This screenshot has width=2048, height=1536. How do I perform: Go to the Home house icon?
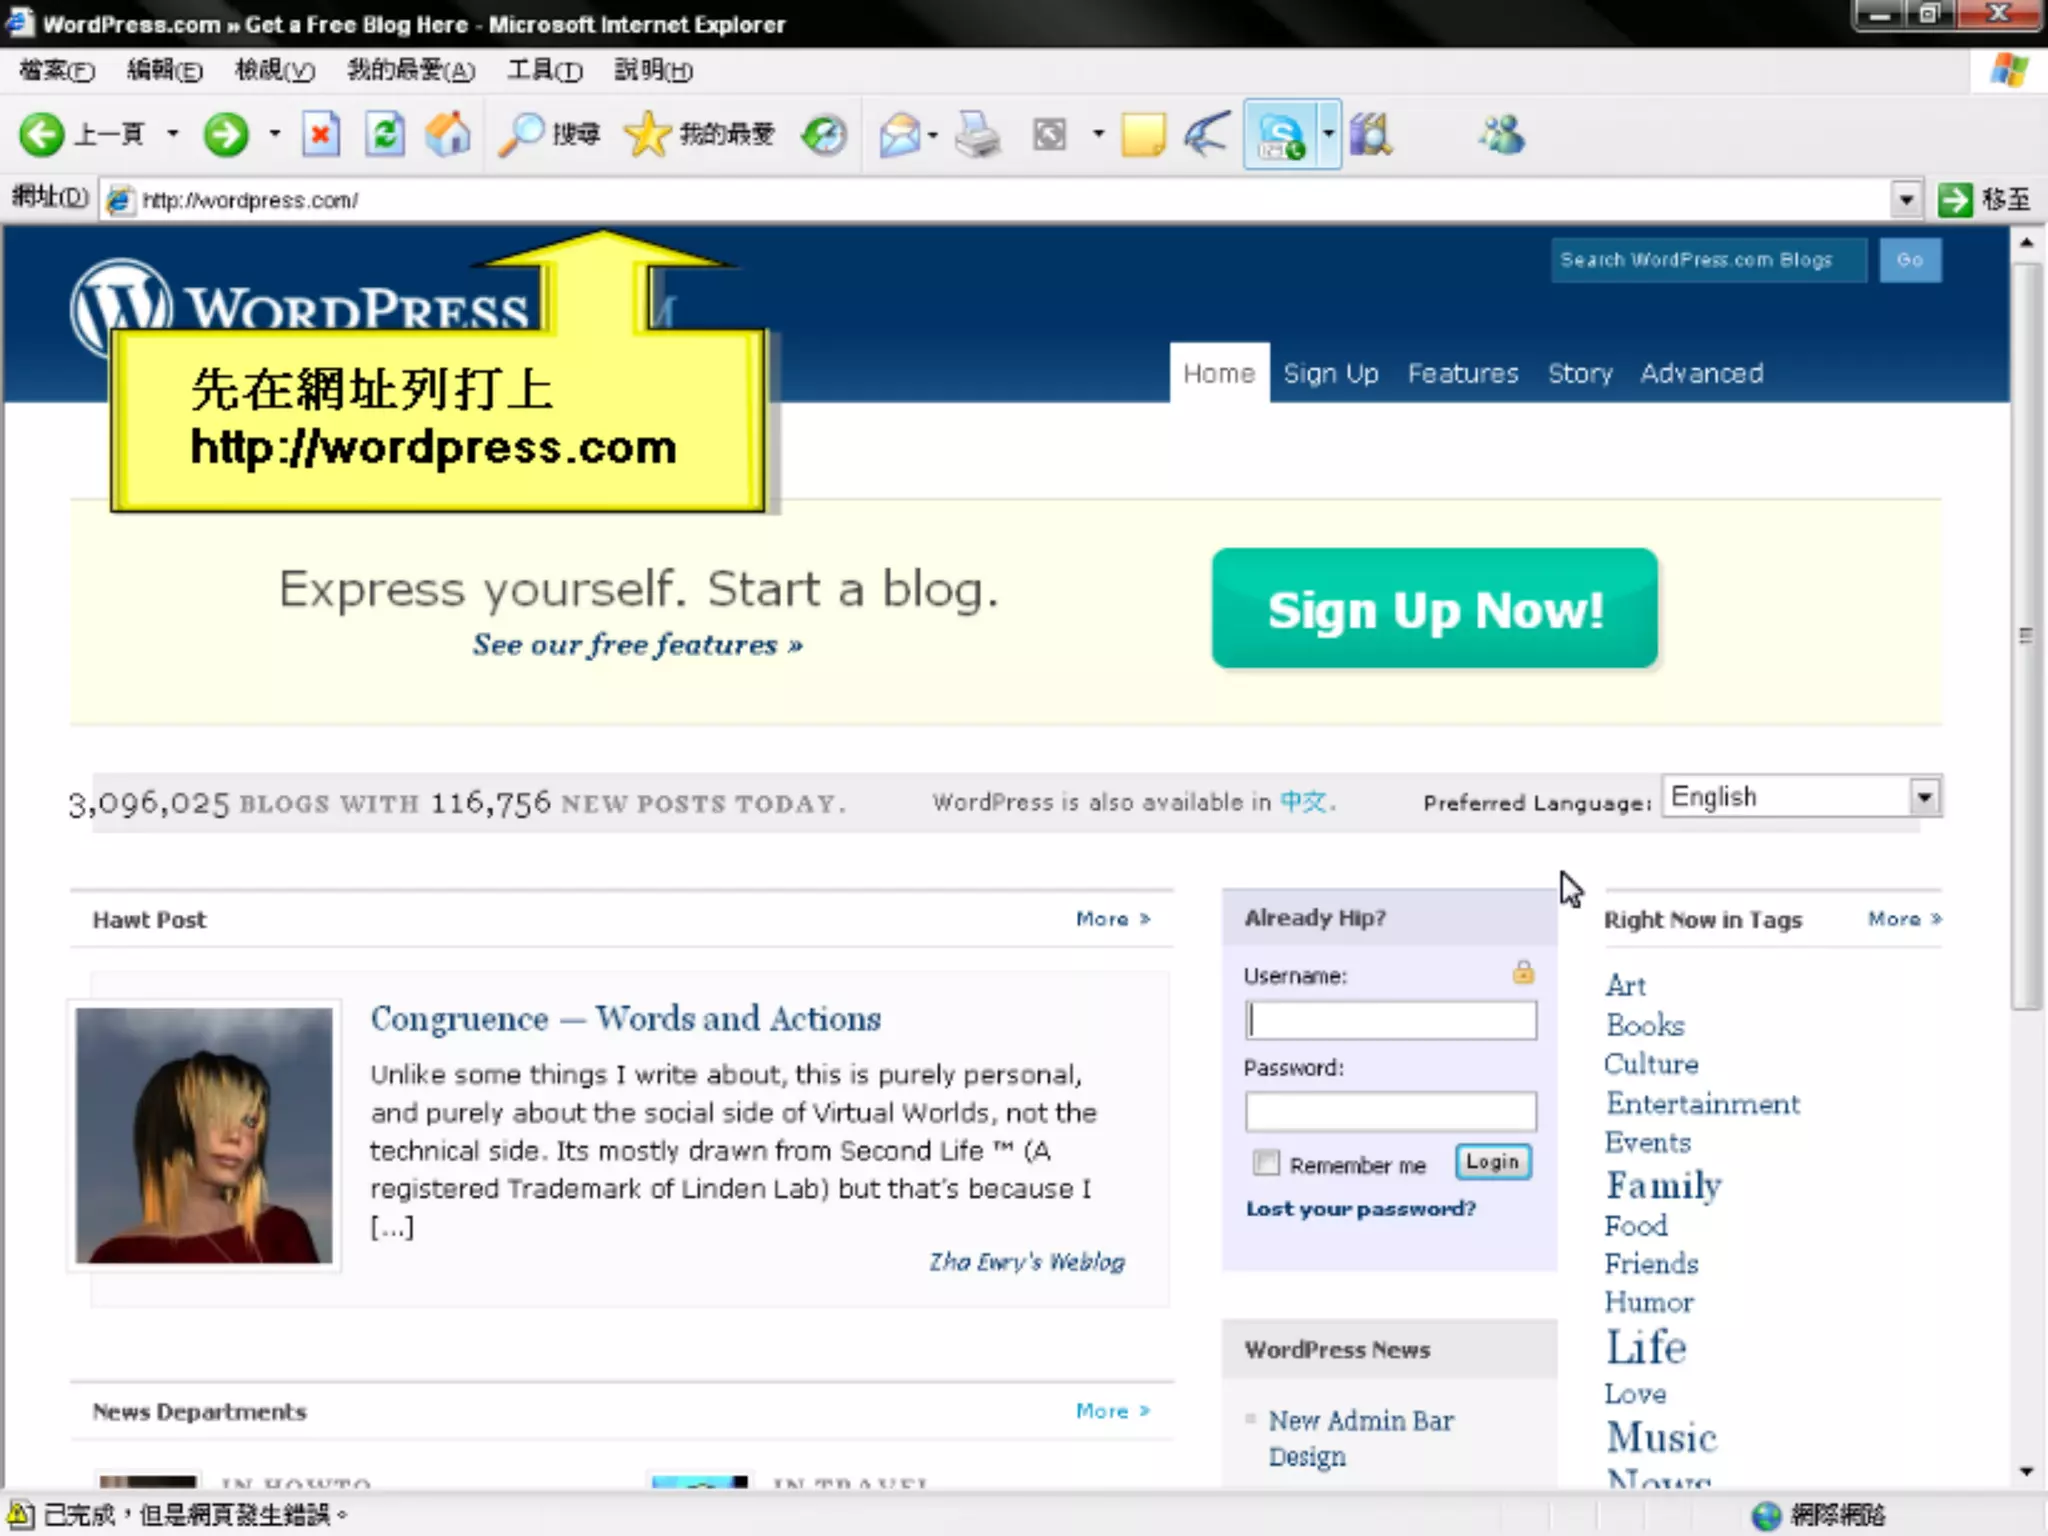click(x=448, y=134)
